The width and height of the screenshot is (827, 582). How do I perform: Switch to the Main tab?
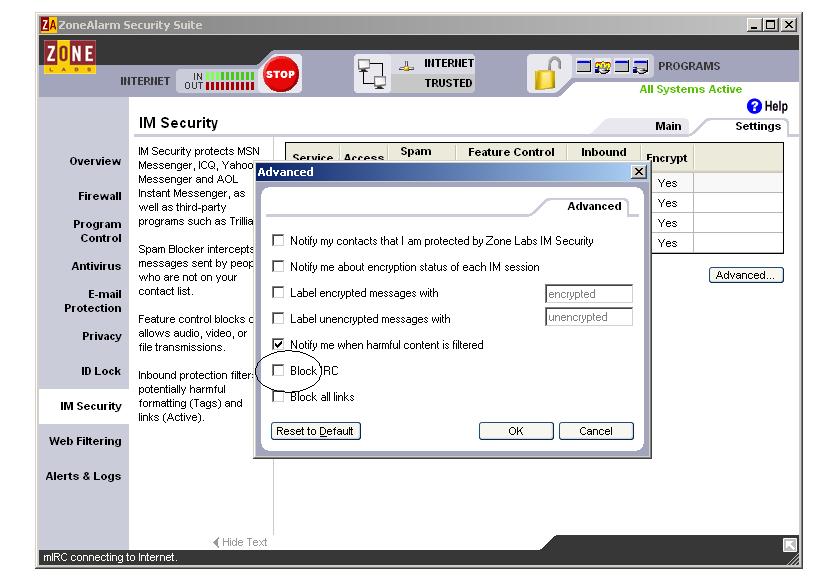tap(668, 126)
